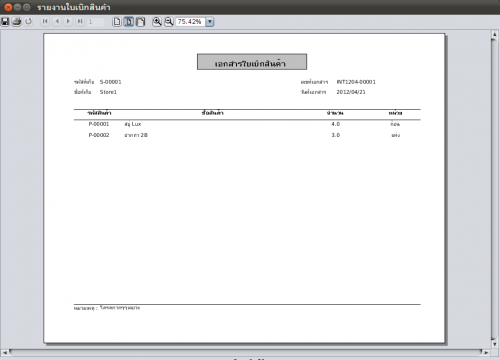Click the vertical scrollbar down arrow

point(495,344)
